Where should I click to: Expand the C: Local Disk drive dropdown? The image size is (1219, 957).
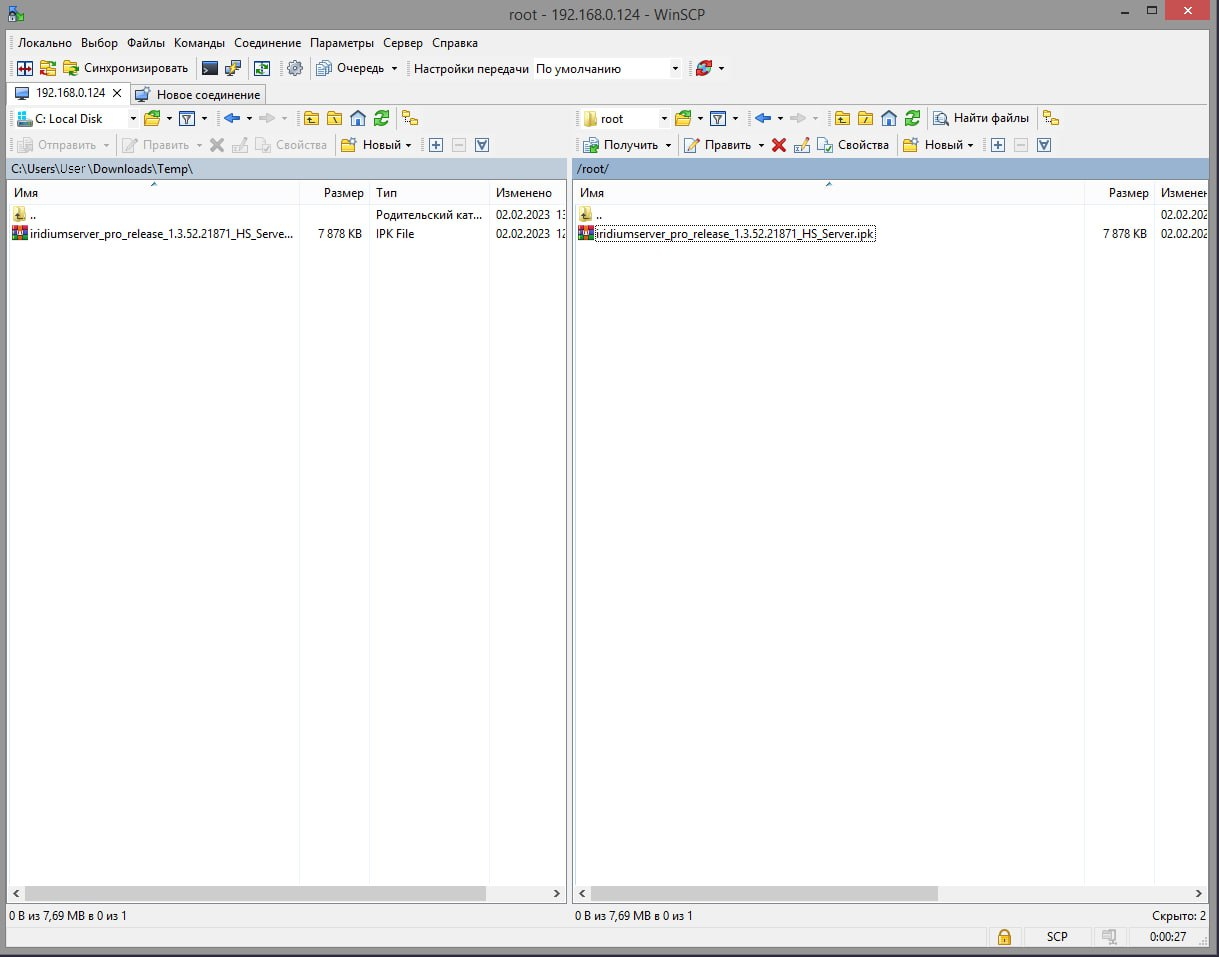coord(133,119)
